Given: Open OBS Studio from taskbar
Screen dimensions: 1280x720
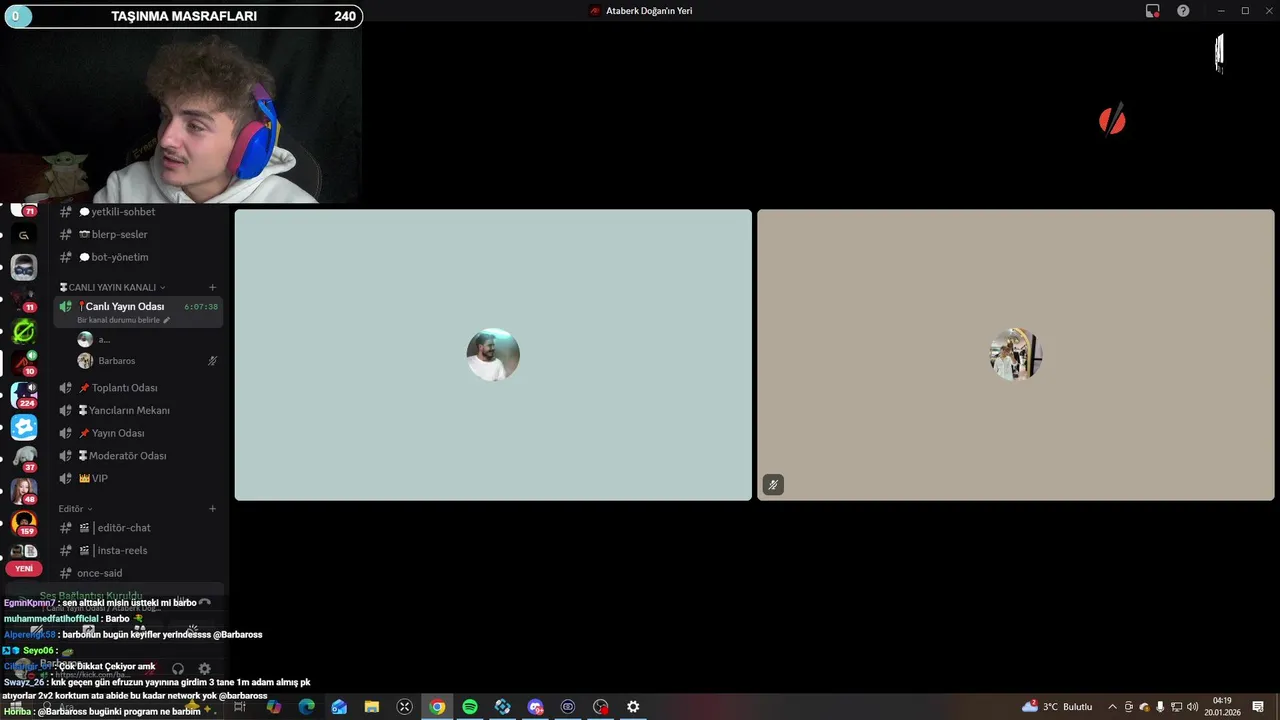Looking at the screenshot, I should coord(600,707).
